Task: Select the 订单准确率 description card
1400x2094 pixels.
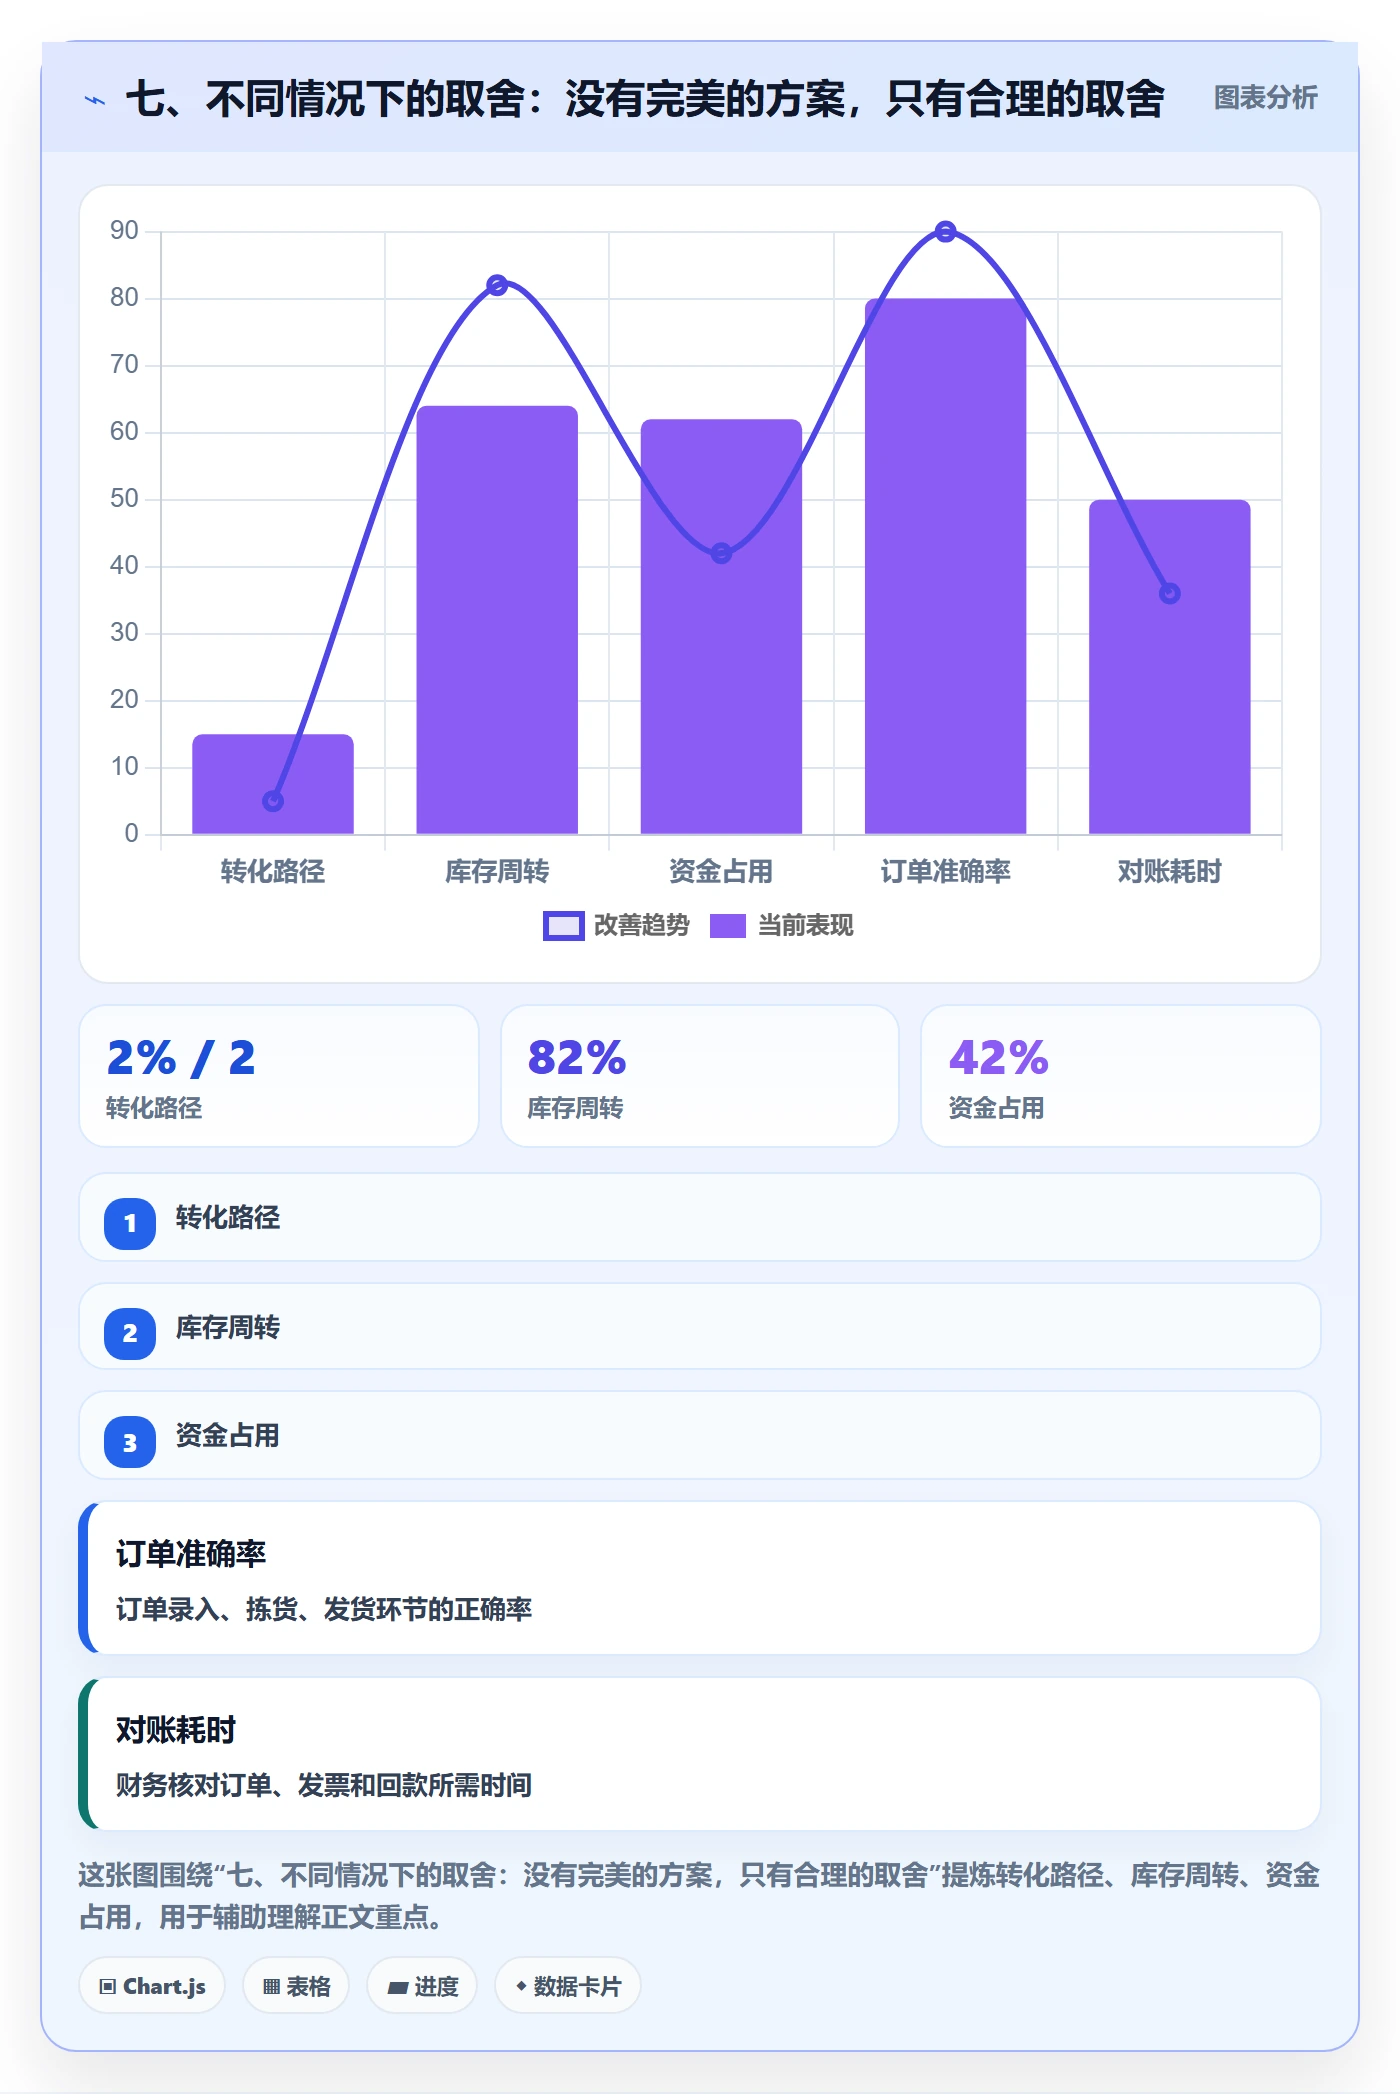Action: 700,1578
